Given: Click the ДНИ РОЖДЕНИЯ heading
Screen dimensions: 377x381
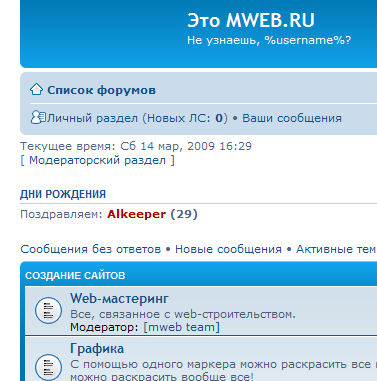Looking at the screenshot, I should 63,194.
